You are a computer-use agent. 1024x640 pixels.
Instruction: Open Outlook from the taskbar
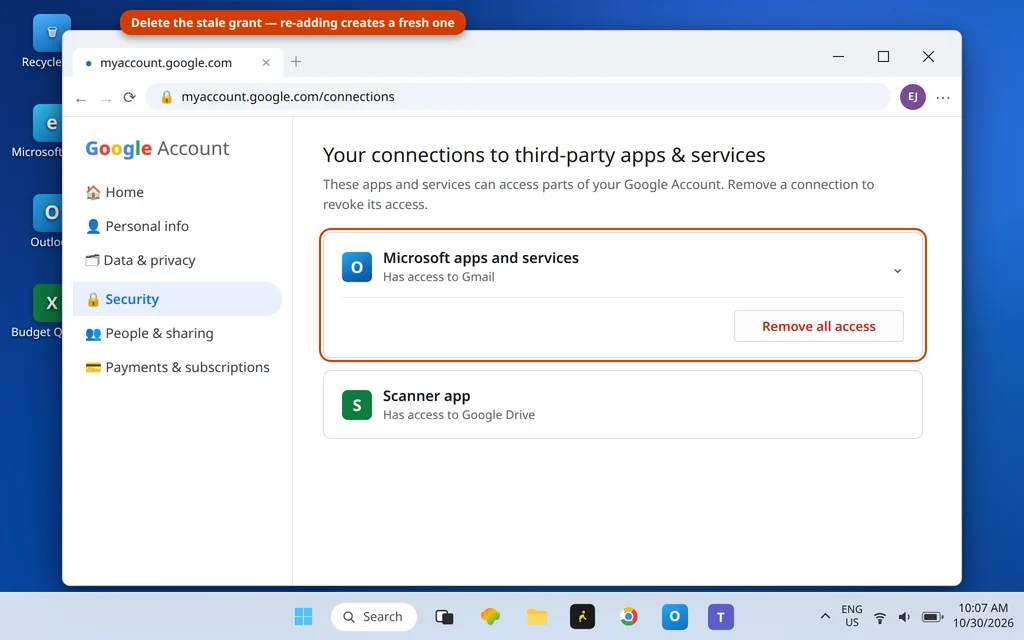(675, 616)
